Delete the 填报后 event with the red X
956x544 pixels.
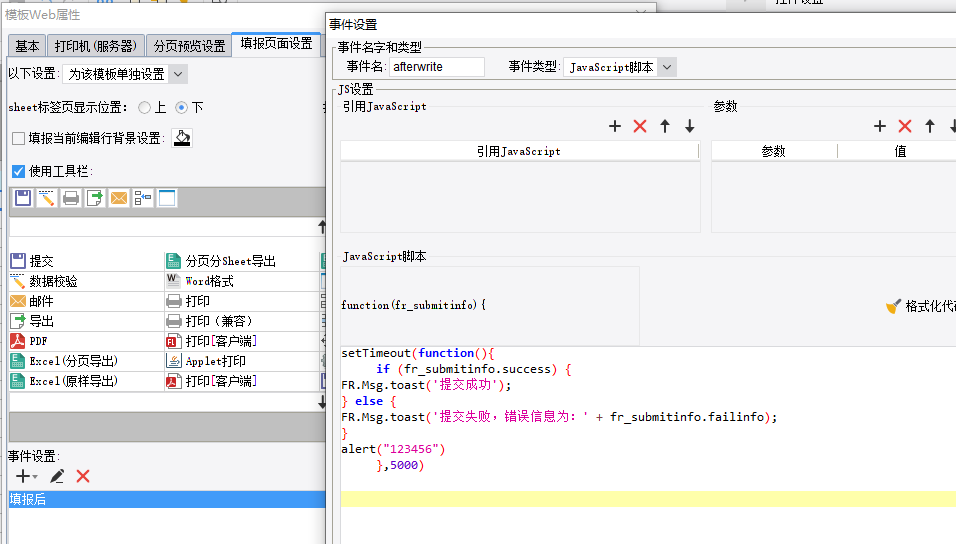pos(83,476)
